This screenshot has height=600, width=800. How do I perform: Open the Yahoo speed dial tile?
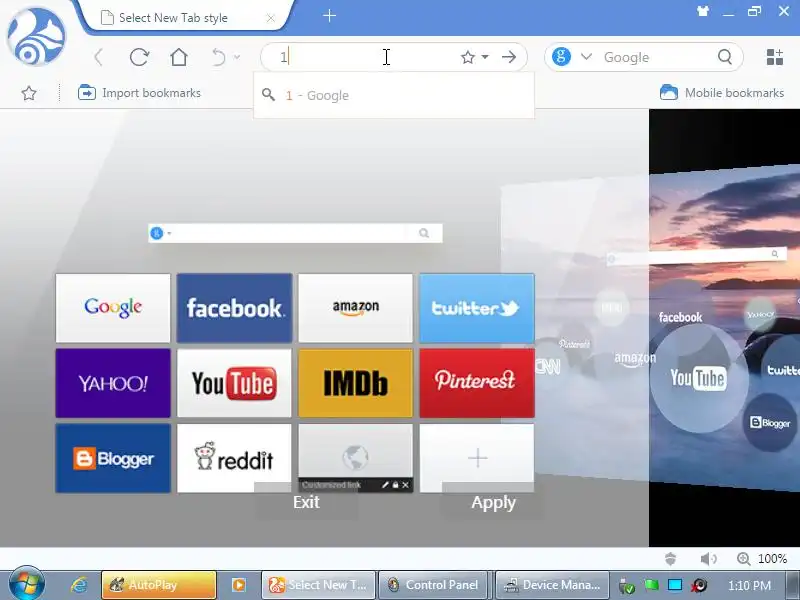click(113, 383)
